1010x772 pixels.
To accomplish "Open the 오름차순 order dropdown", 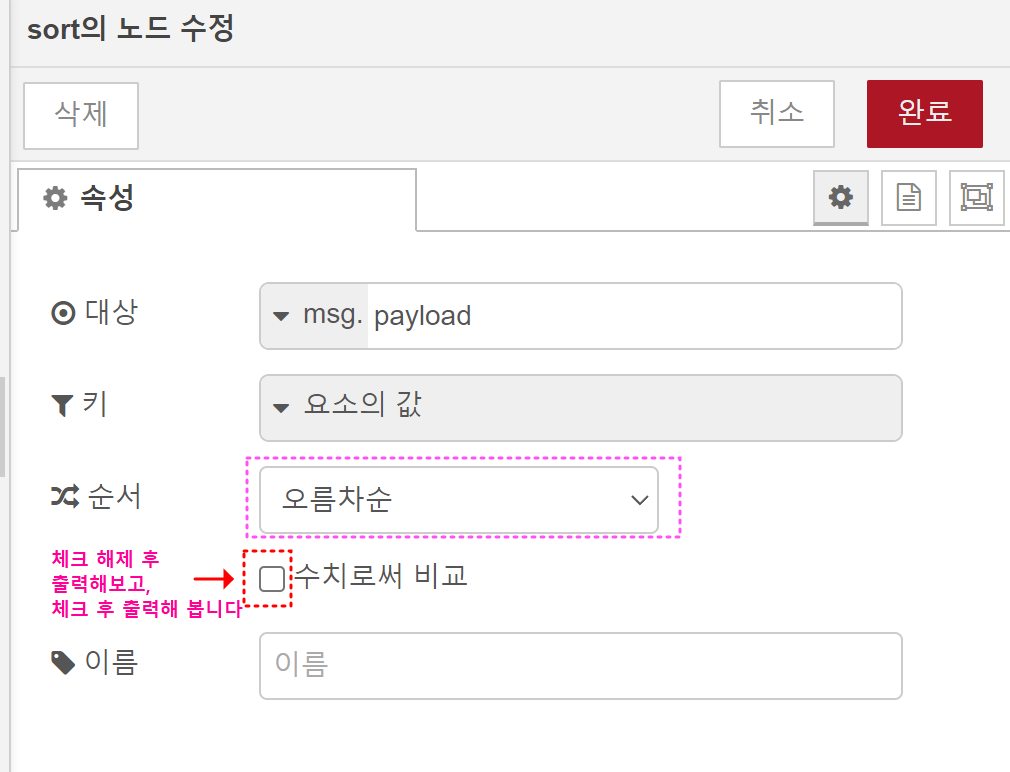I will tap(459, 500).
